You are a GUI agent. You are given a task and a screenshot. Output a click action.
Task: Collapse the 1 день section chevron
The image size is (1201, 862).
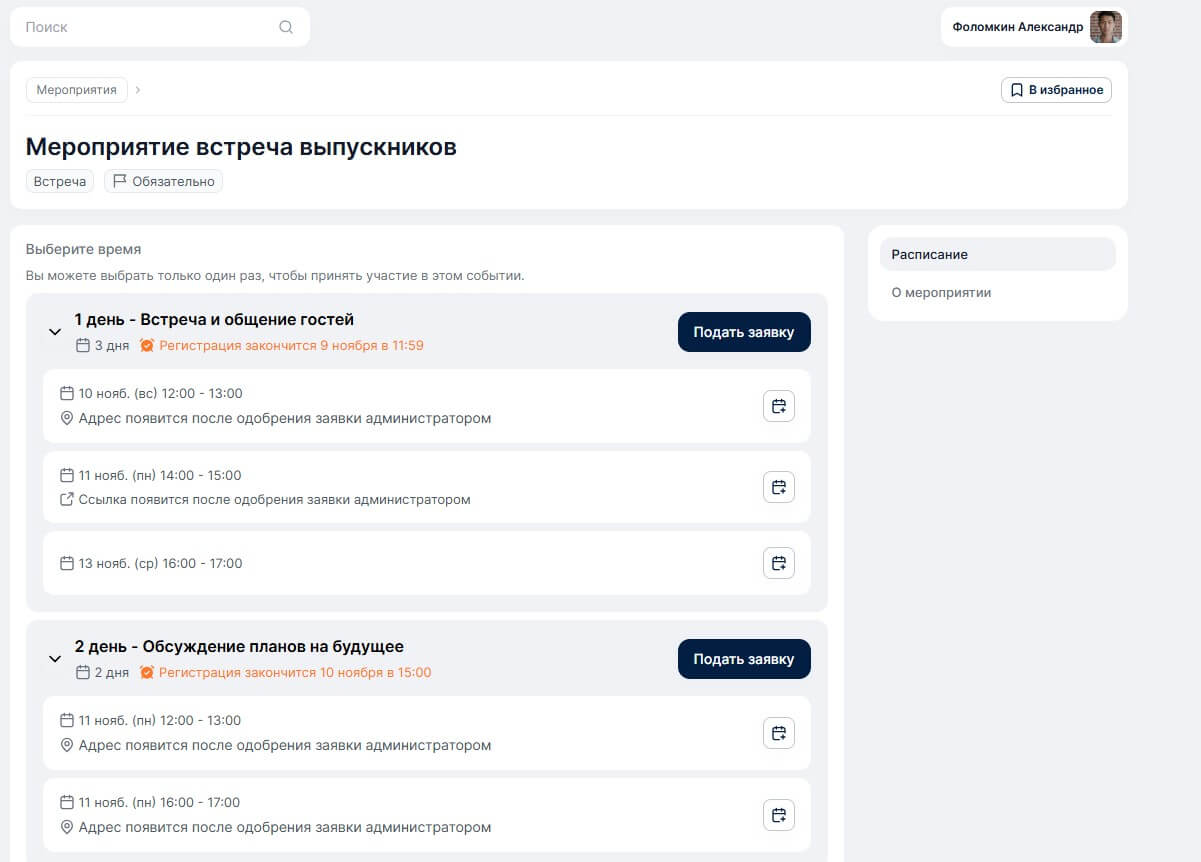pos(55,332)
